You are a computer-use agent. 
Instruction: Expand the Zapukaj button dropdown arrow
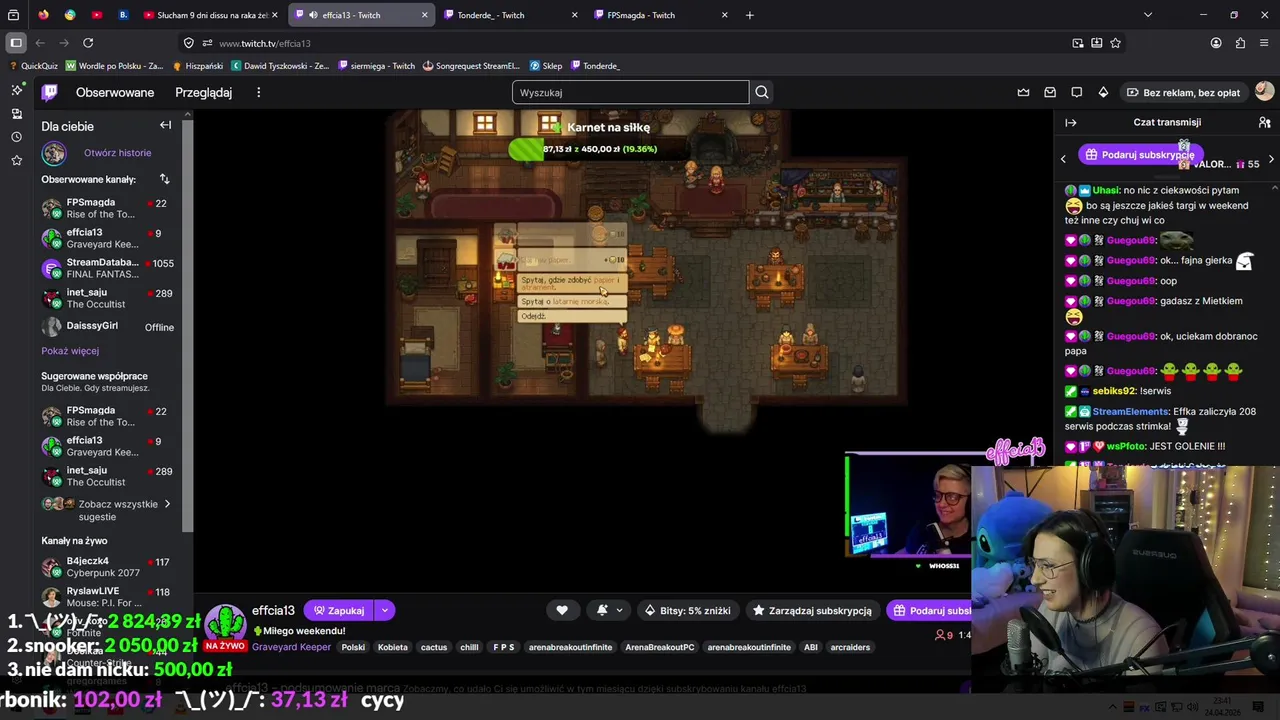[x=384, y=610]
